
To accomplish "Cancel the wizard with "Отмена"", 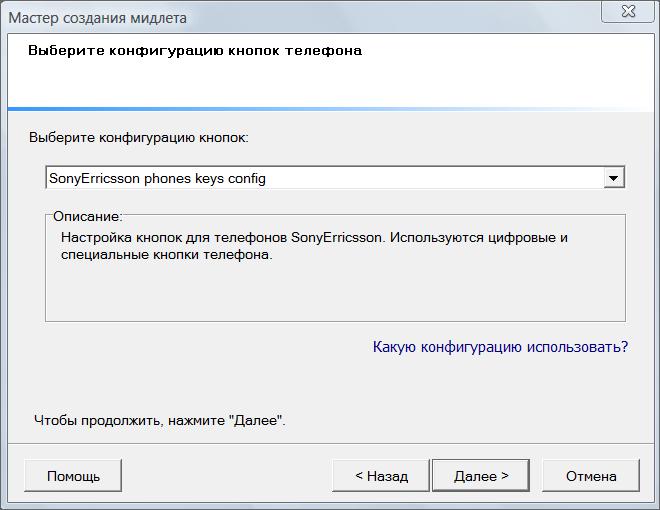I will (590, 476).
